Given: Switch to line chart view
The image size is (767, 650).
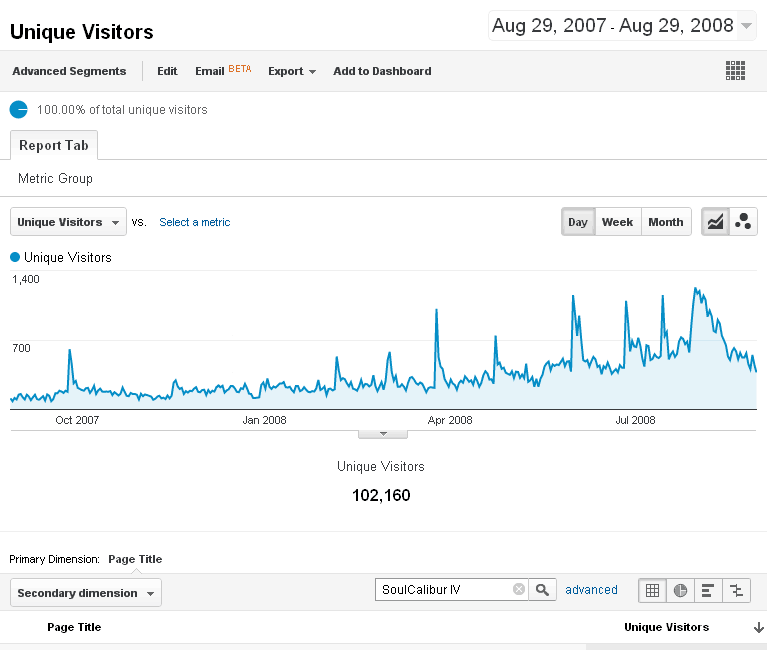Looking at the screenshot, I should 715,222.
